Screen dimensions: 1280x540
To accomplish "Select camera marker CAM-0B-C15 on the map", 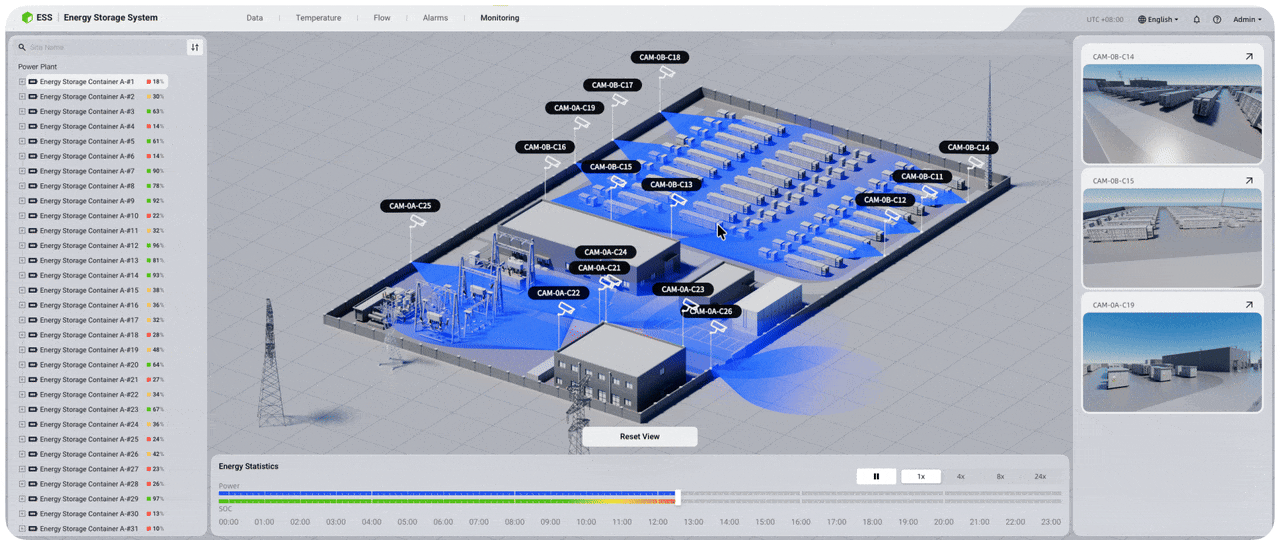I will 611,167.
